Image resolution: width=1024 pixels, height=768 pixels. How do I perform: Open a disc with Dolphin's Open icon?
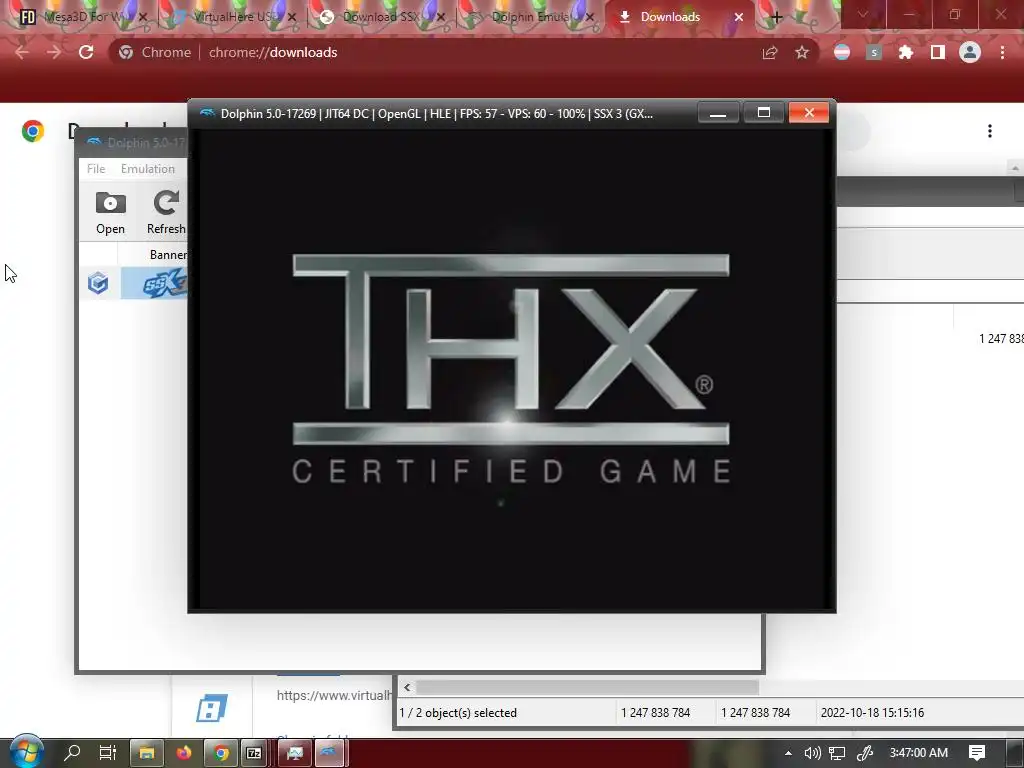click(110, 213)
